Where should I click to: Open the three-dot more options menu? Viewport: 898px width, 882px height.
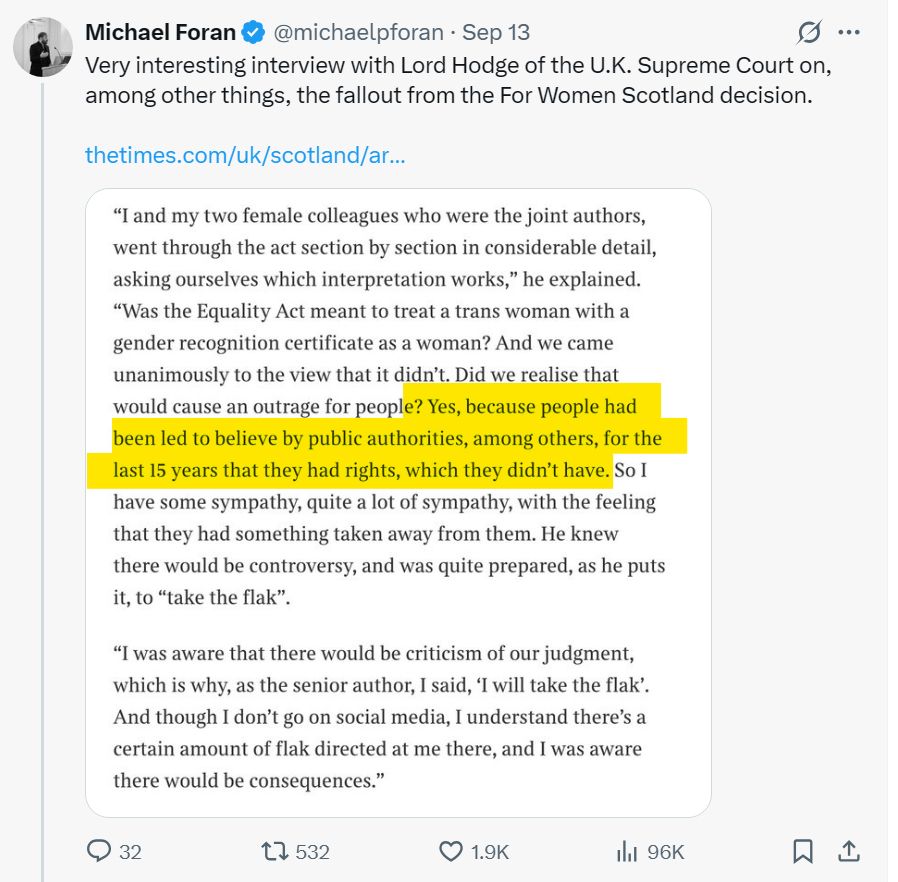(x=849, y=33)
